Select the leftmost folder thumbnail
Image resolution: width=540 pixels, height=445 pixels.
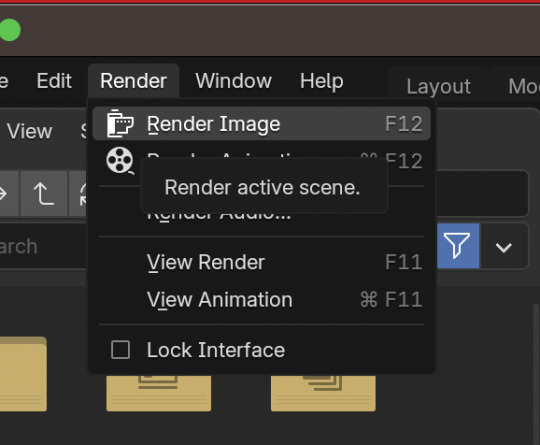click(x=23, y=374)
